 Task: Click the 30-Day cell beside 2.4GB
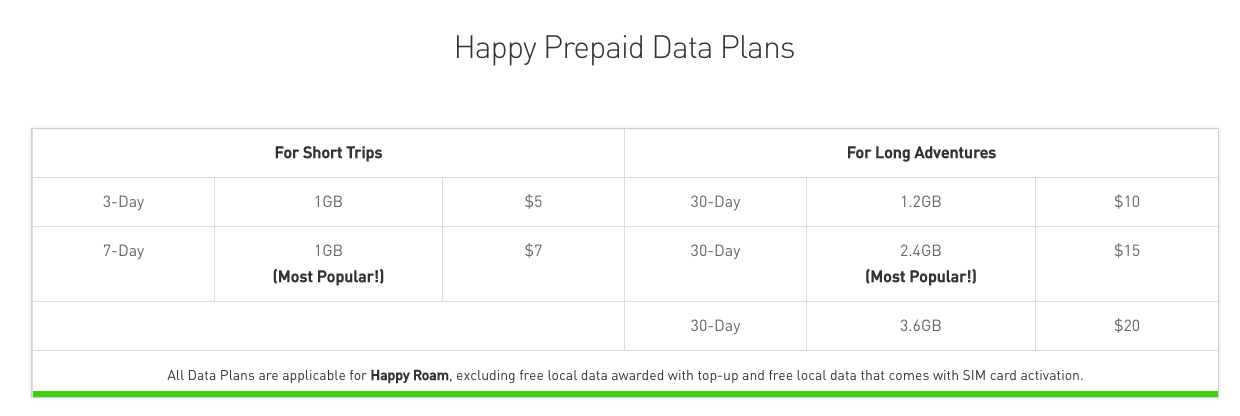[x=715, y=251]
